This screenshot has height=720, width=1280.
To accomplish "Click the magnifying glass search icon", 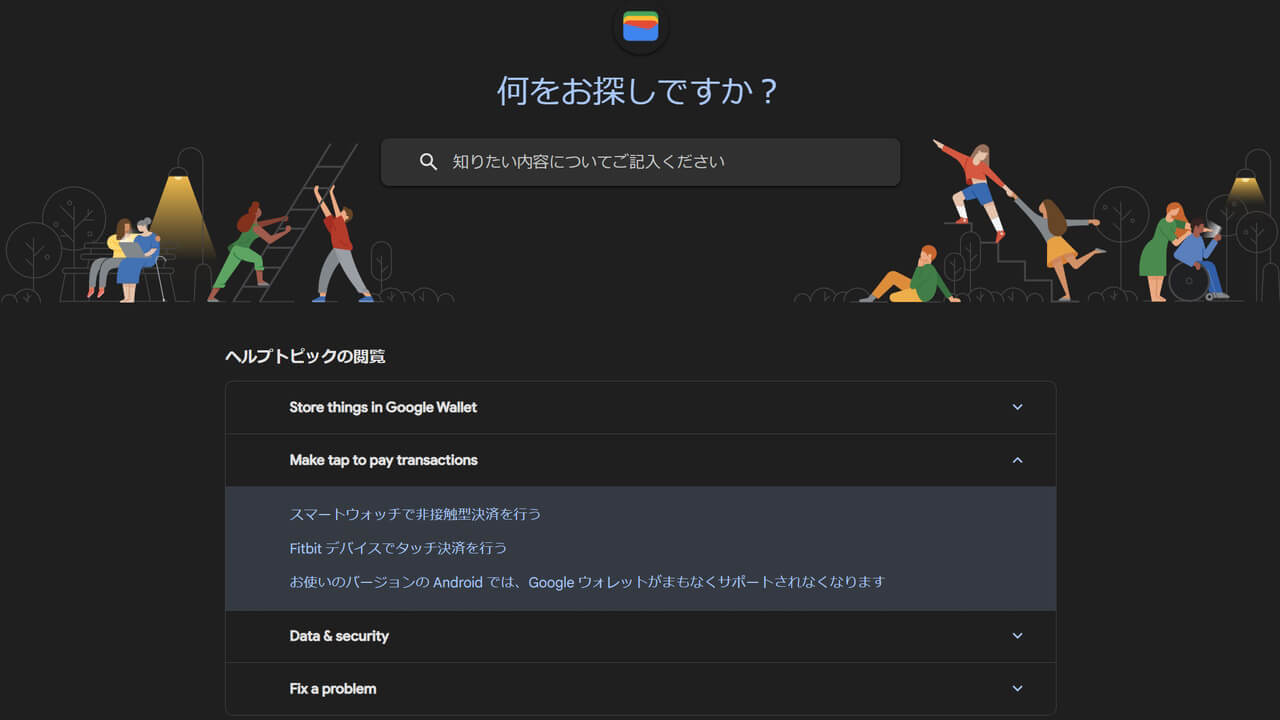I will click(x=429, y=161).
